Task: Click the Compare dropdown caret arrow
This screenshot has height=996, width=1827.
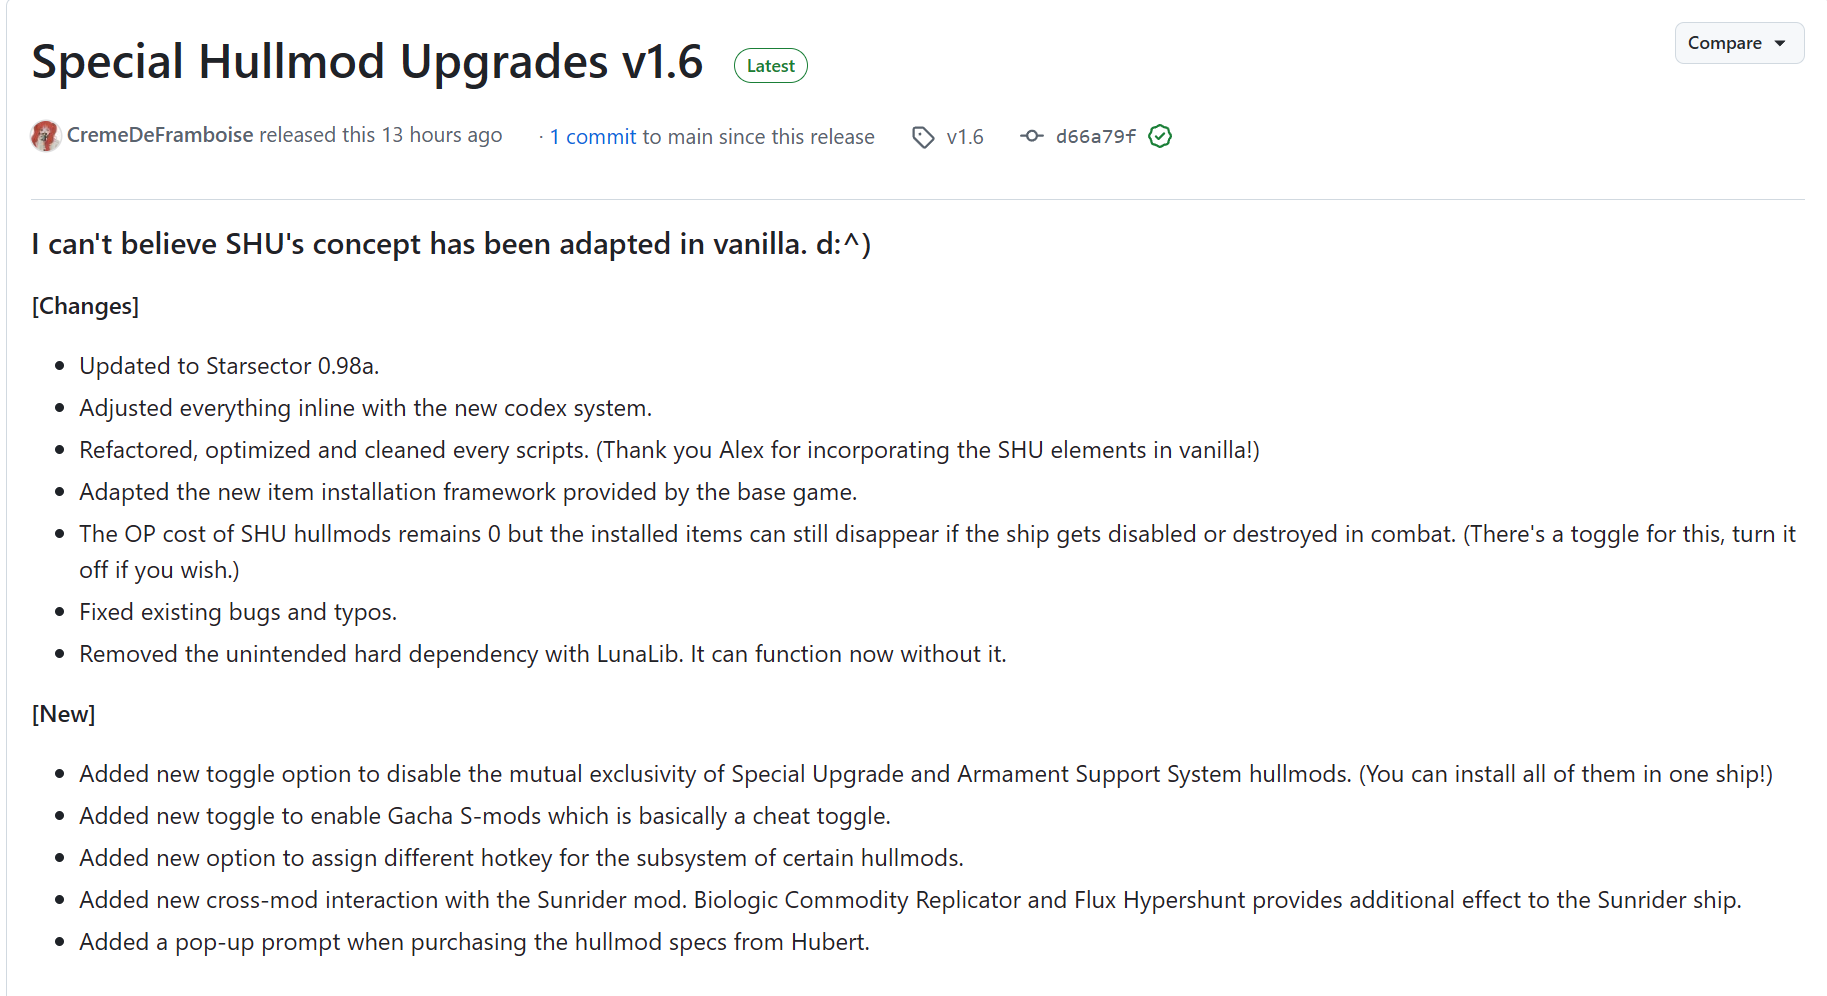Action: 1780,43
